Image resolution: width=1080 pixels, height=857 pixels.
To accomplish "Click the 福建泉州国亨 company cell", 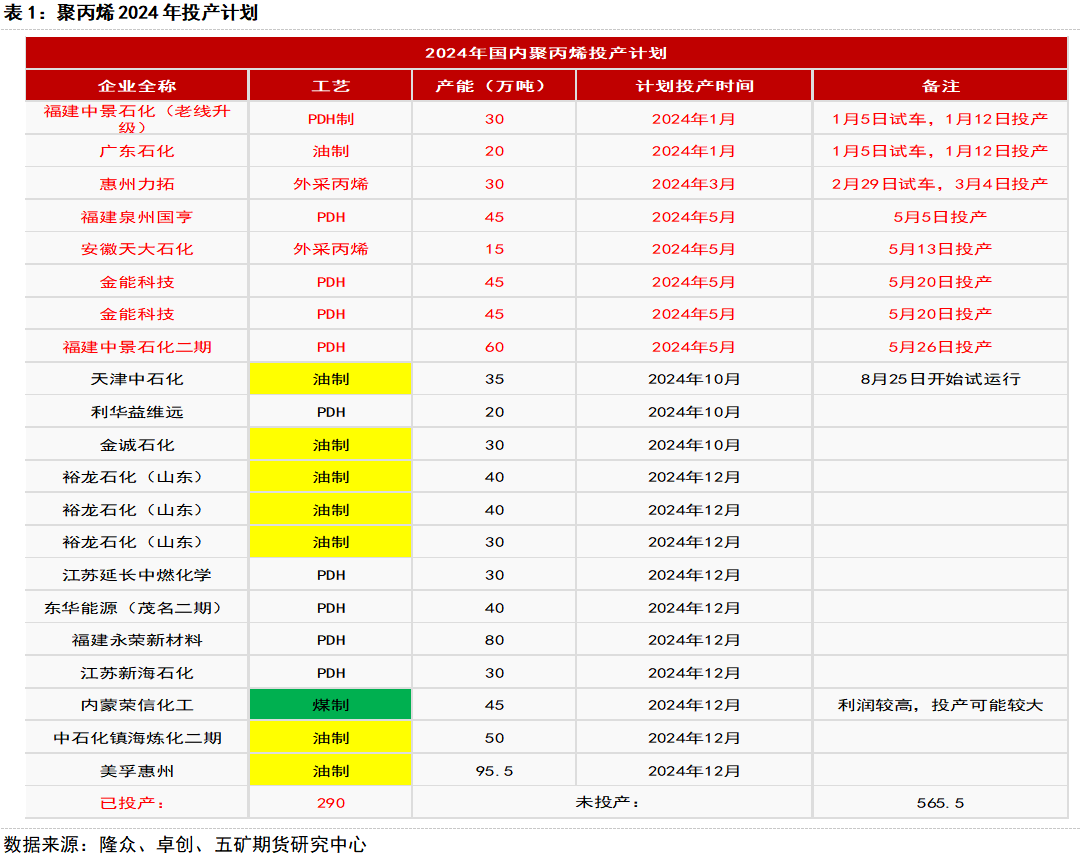I will [x=136, y=217].
